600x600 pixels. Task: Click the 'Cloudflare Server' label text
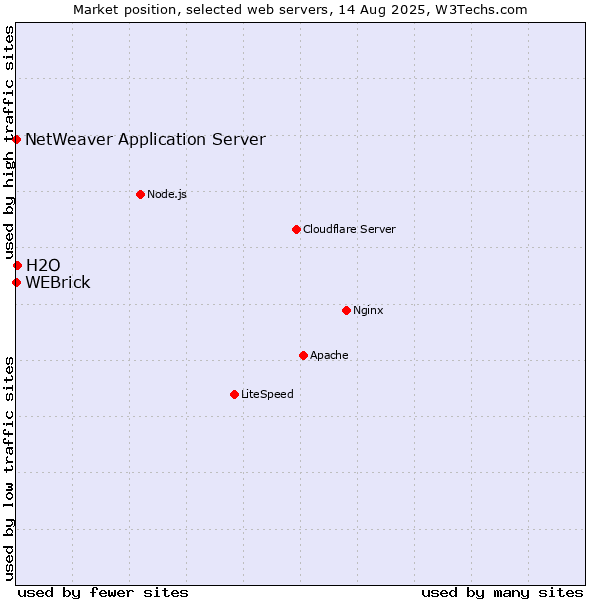[349, 229]
